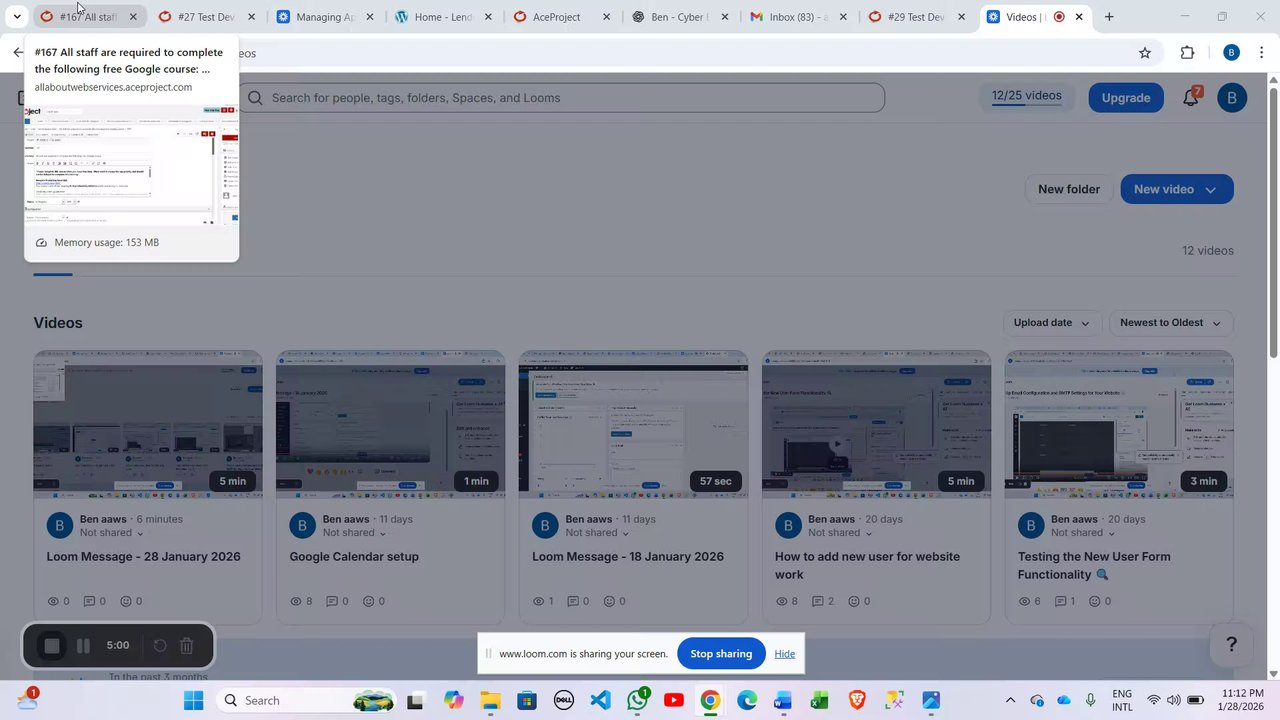This screenshot has height=720, width=1280.
Task: Open the Chrome menu (three dots)
Action: click(x=1262, y=53)
